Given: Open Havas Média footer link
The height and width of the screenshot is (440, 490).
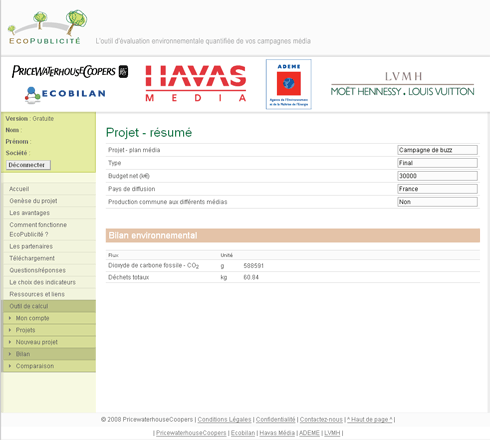Looking at the screenshot, I should click(277, 433).
